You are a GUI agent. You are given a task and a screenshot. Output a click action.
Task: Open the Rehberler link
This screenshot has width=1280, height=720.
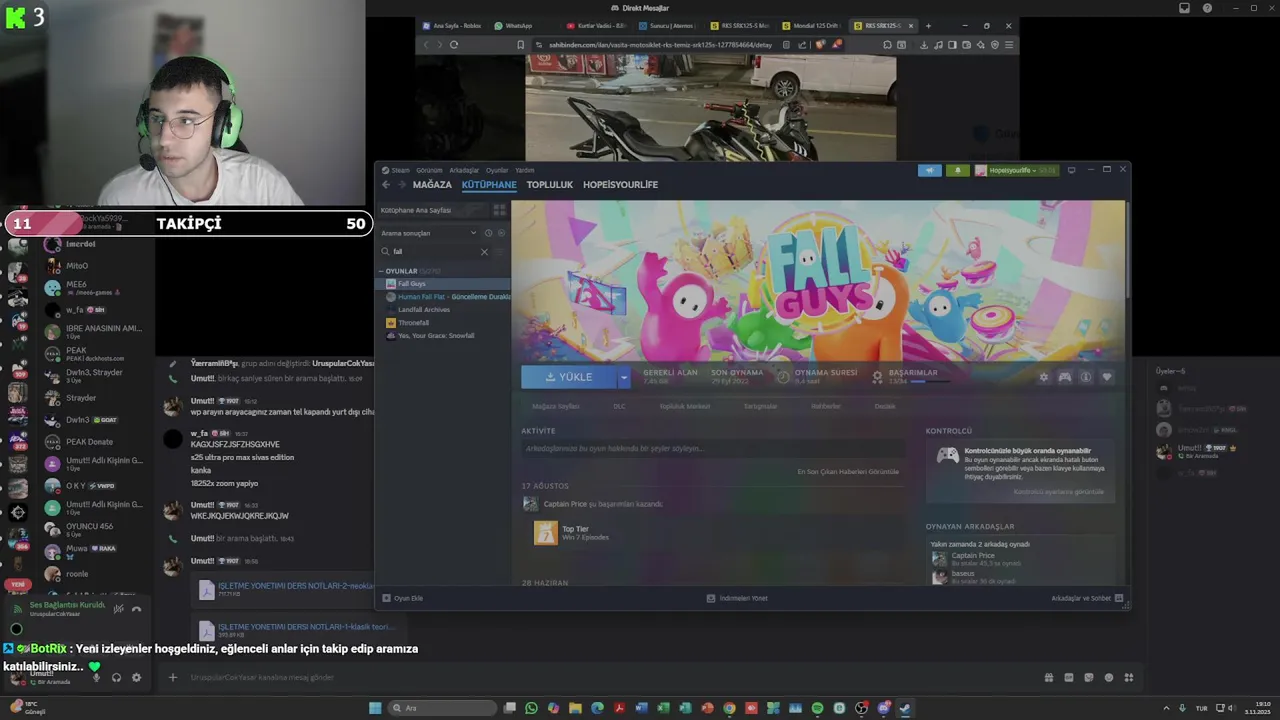pyautogui.click(x=826, y=407)
